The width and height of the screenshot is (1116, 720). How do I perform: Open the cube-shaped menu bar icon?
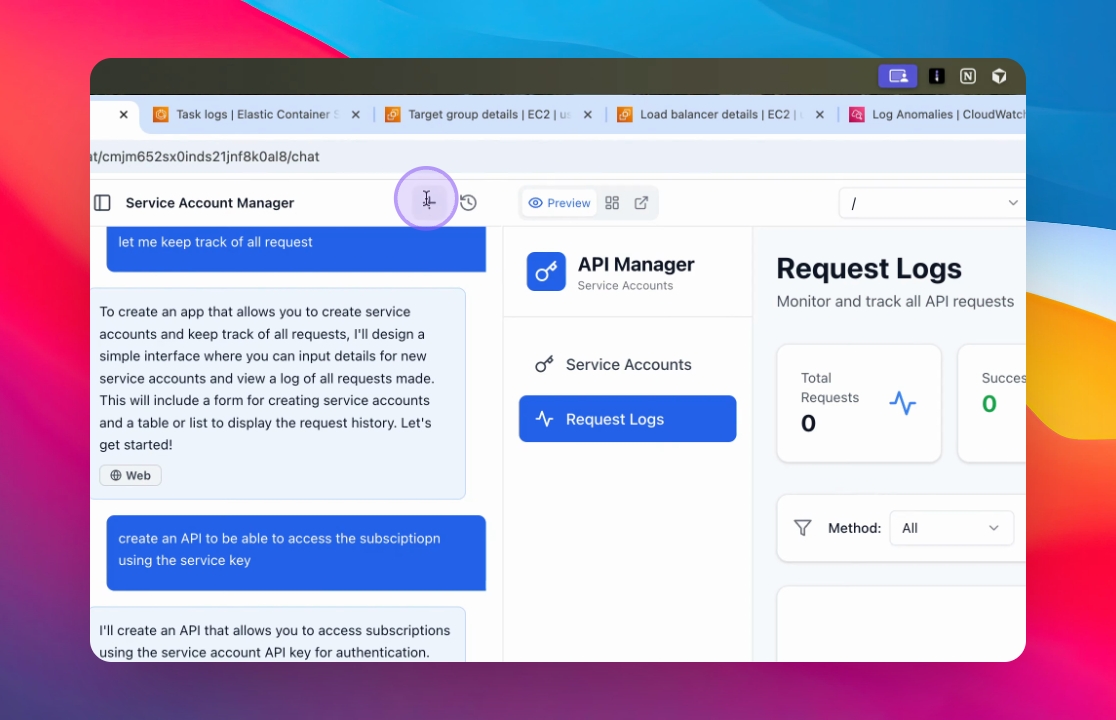999,76
